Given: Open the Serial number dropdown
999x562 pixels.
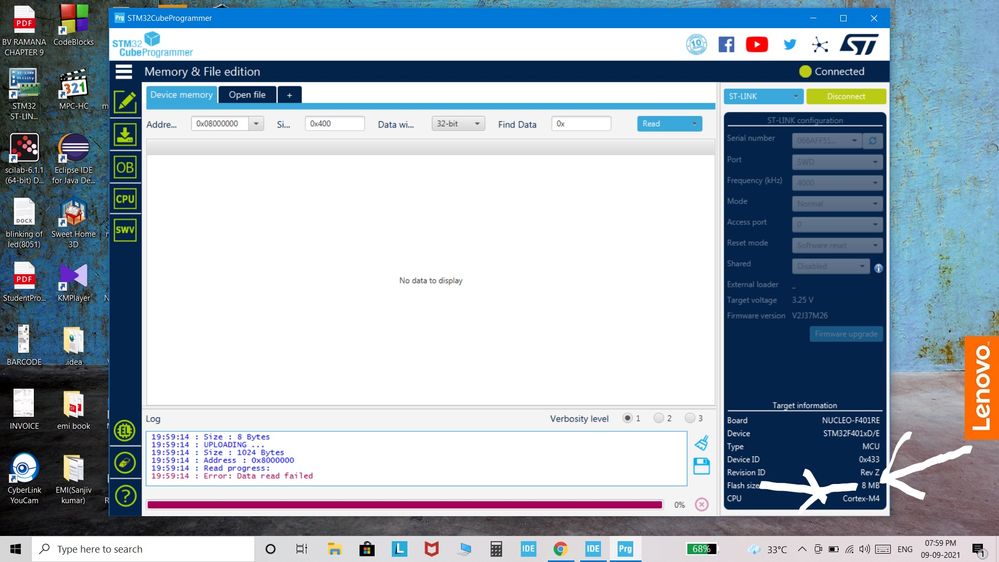Looking at the screenshot, I should tap(828, 140).
